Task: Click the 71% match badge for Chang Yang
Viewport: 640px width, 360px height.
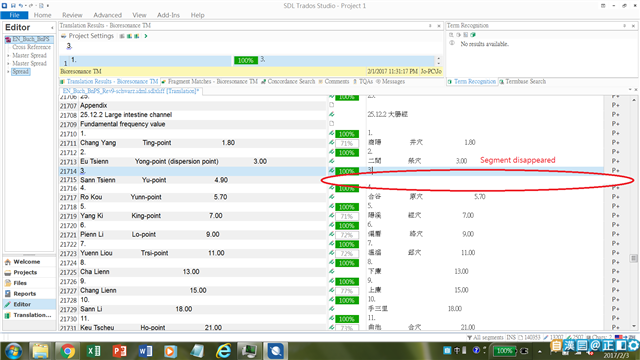Action: click(x=347, y=143)
